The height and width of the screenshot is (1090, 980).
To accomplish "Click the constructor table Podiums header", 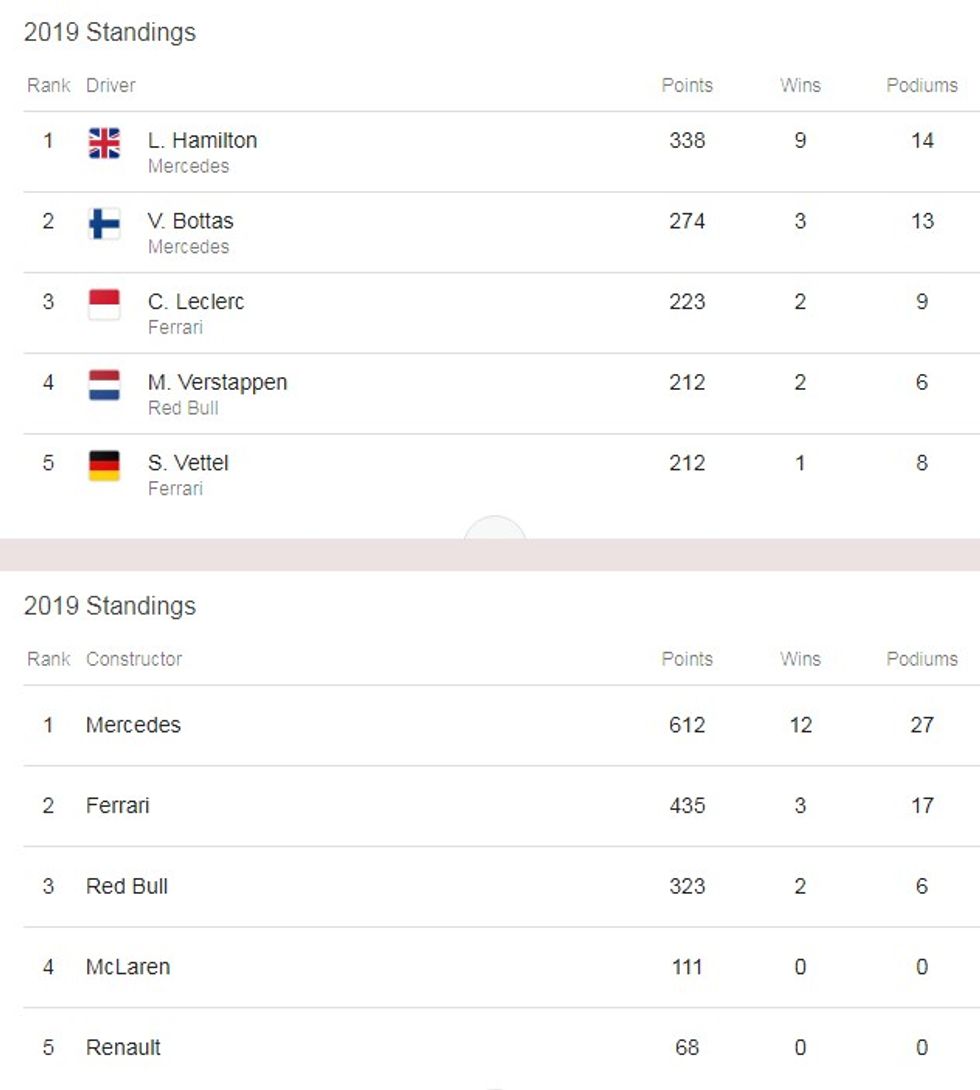I will click(x=921, y=659).
